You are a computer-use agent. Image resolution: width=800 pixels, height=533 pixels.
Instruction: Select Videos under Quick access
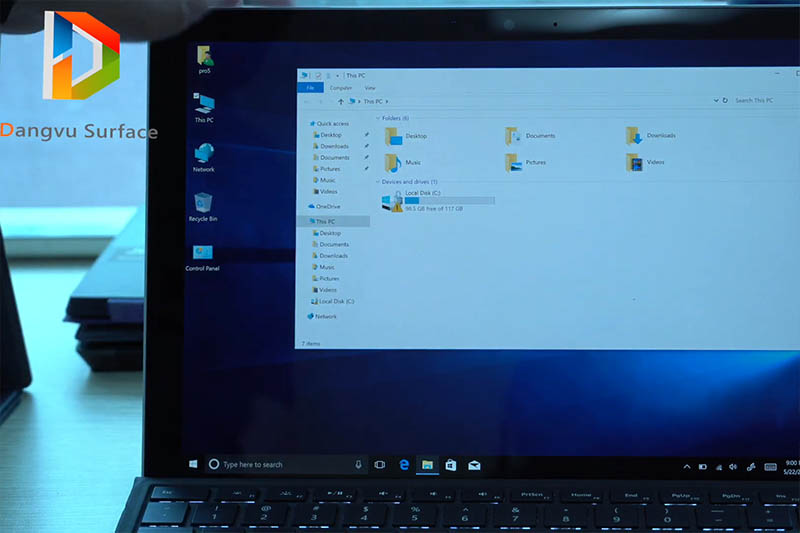coord(325,192)
